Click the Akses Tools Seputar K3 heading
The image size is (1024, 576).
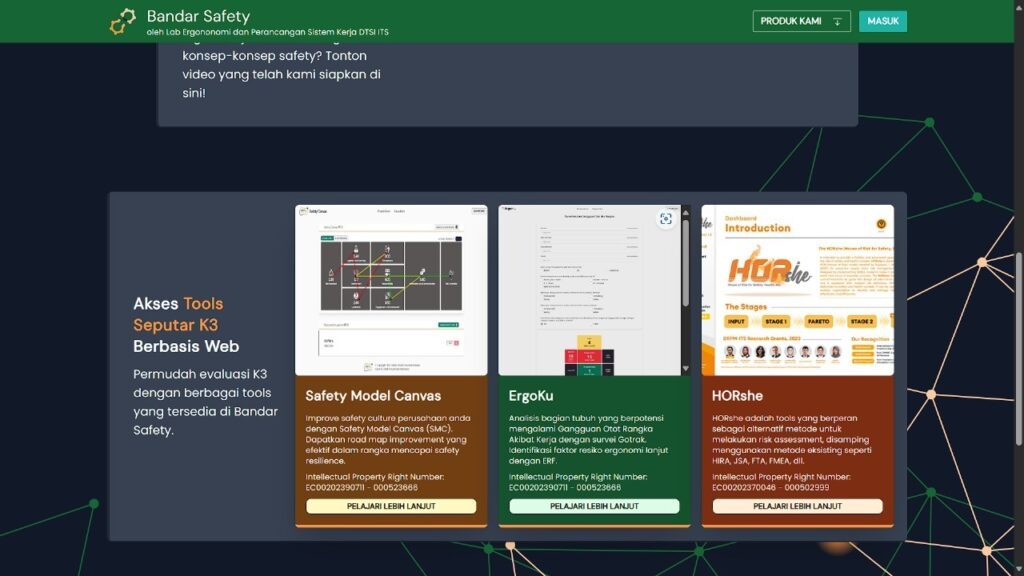coord(186,325)
